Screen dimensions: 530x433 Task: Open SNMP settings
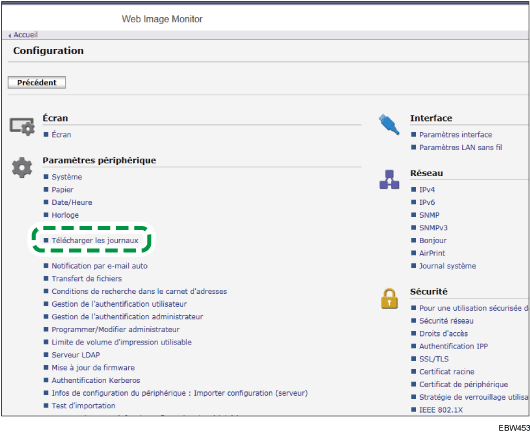(x=429, y=215)
